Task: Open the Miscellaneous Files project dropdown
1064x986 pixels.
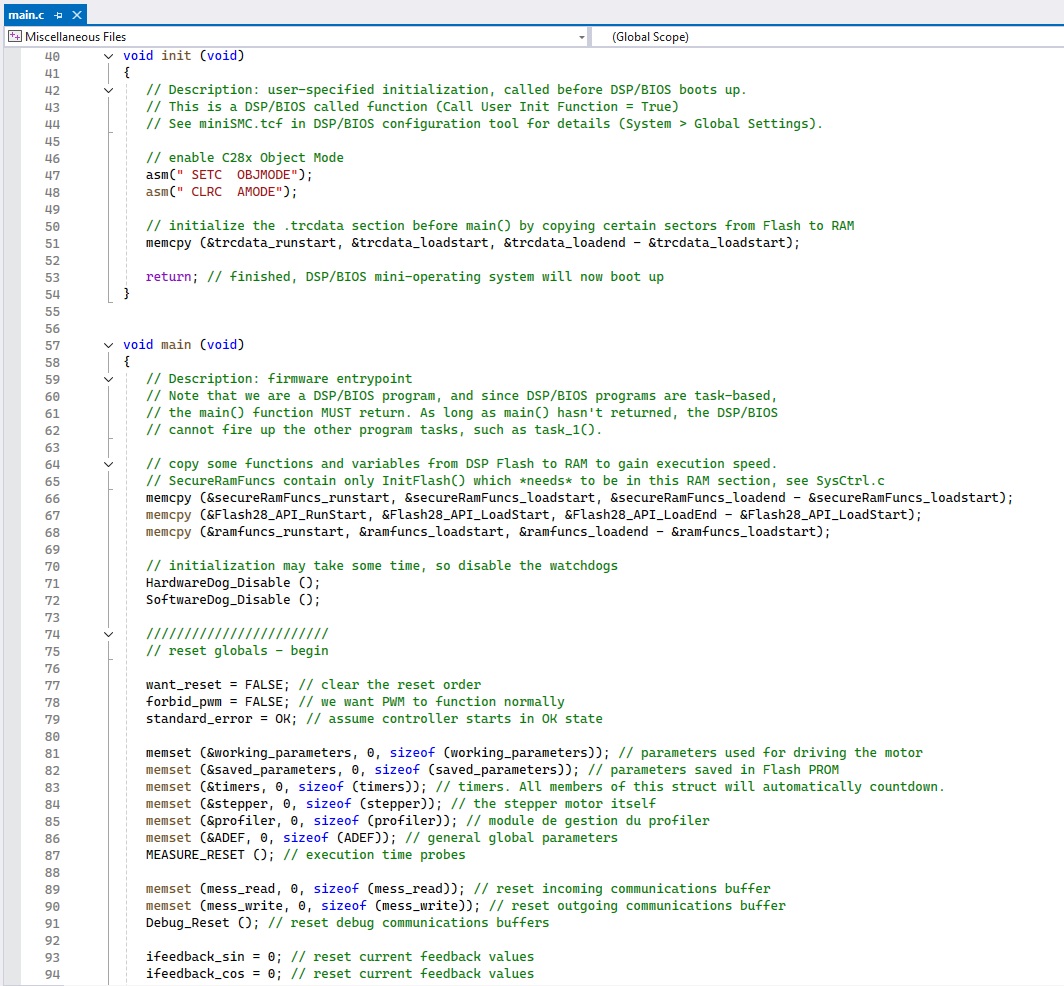Action: pyautogui.click(x=582, y=37)
